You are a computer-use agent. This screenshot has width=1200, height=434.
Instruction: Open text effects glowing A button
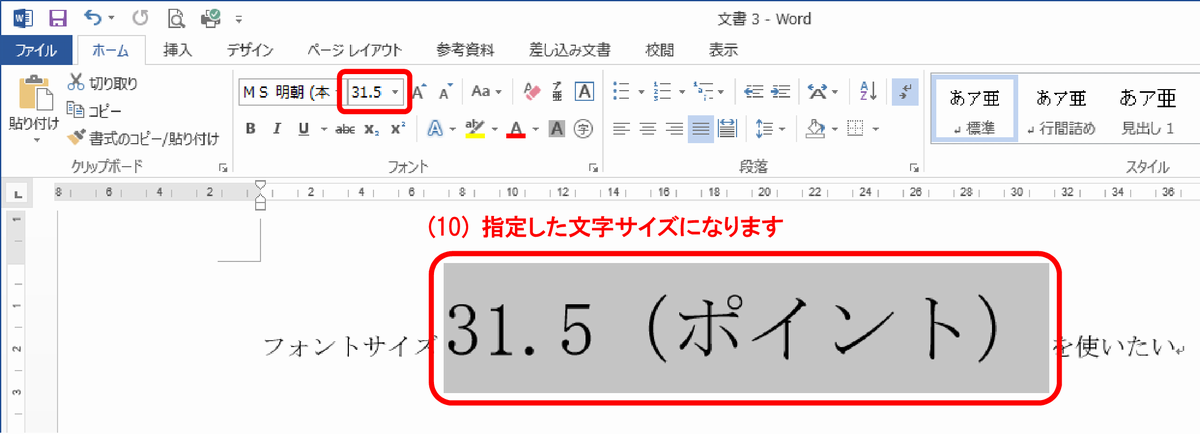pyautogui.click(x=435, y=128)
